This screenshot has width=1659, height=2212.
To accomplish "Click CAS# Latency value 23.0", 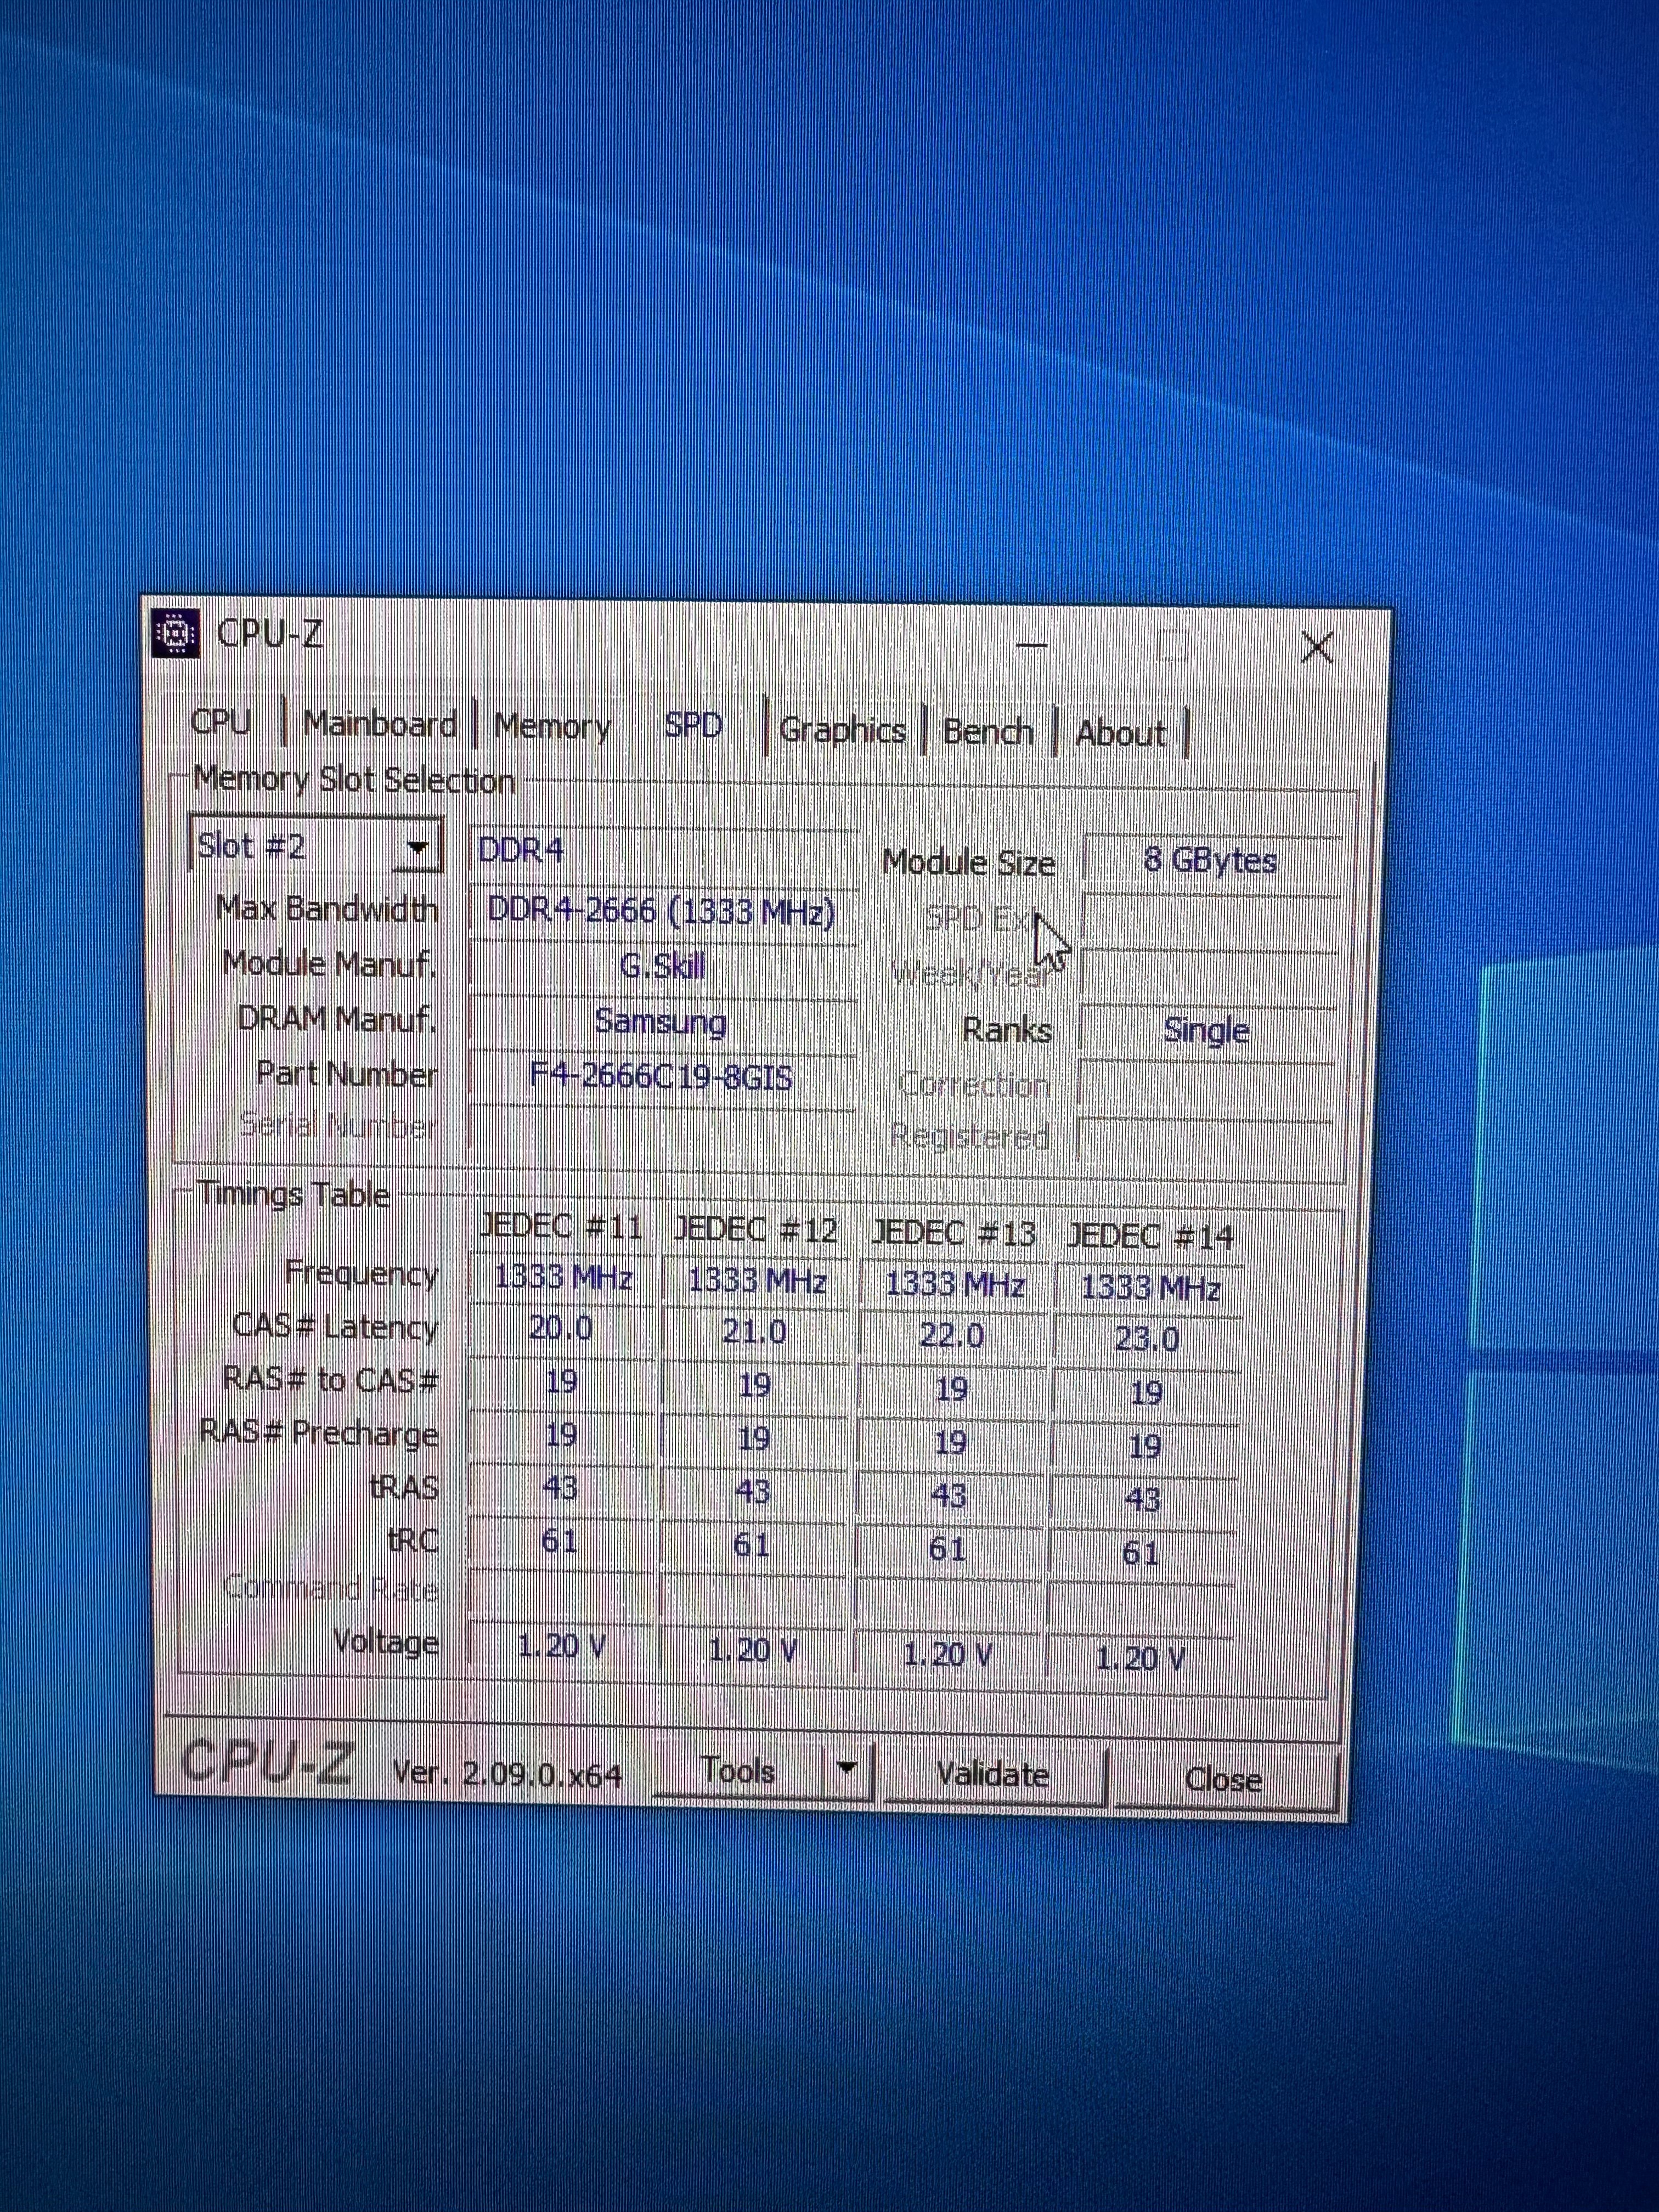I will click(1147, 1340).
